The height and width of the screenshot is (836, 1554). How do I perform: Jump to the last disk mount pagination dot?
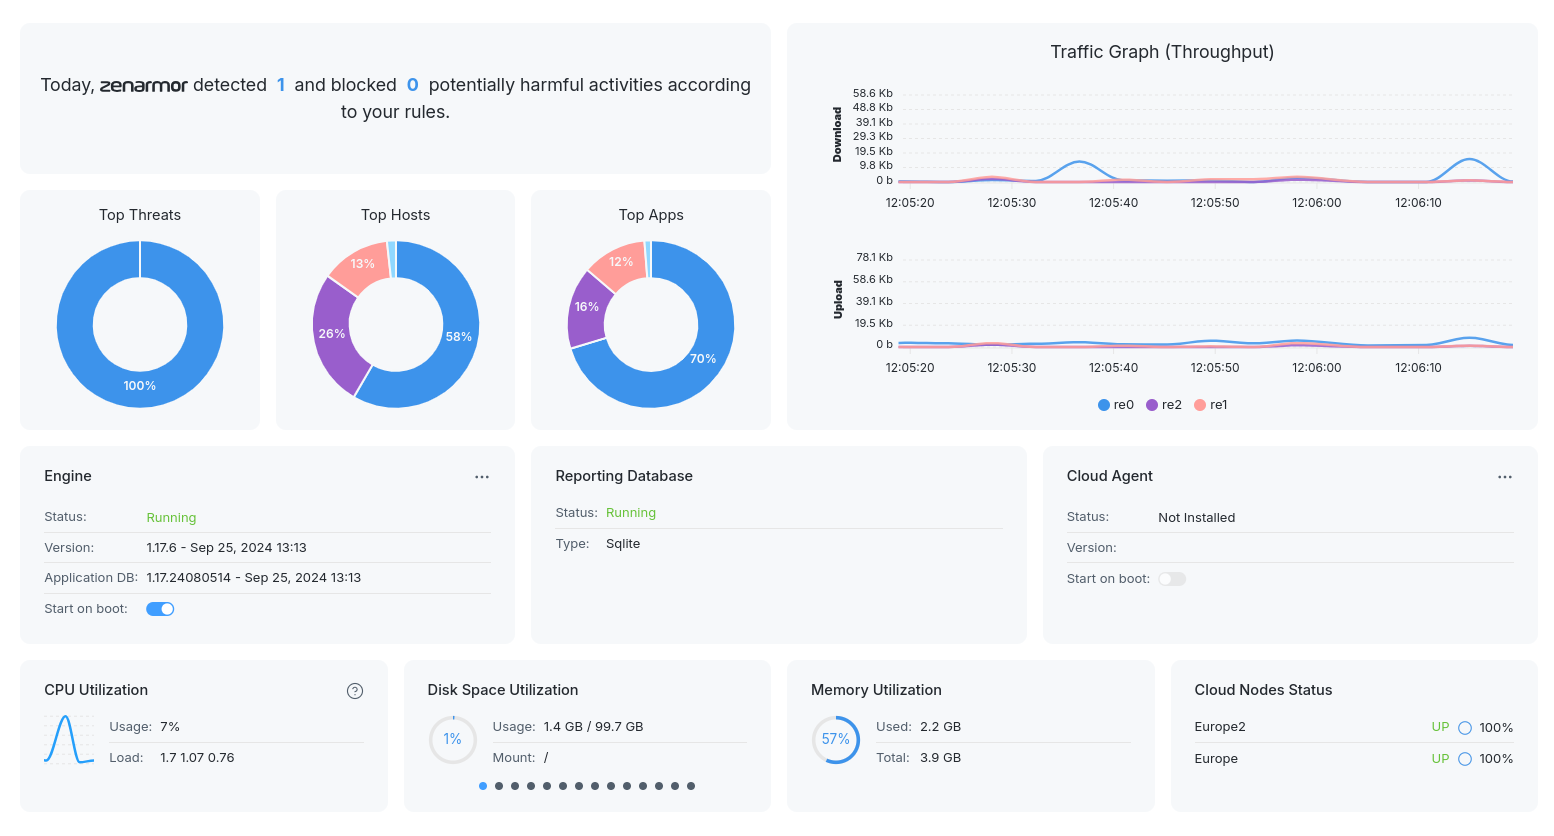(x=691, y=786)
